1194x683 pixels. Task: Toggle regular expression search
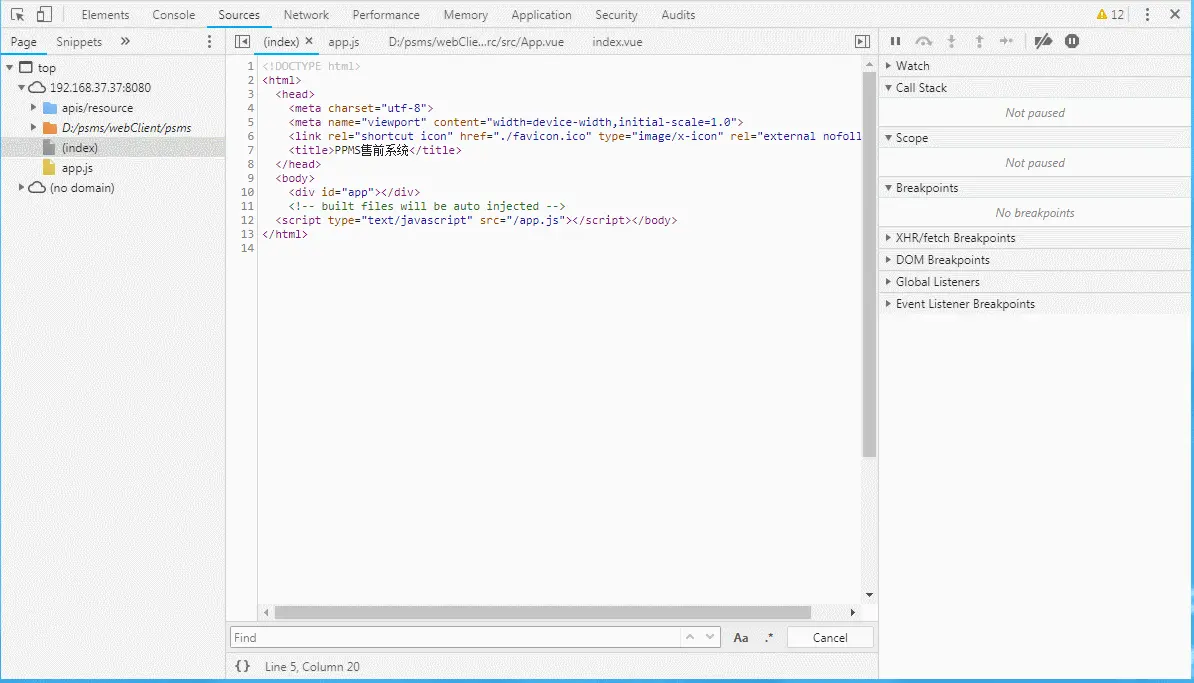click(x=769, y=637)
